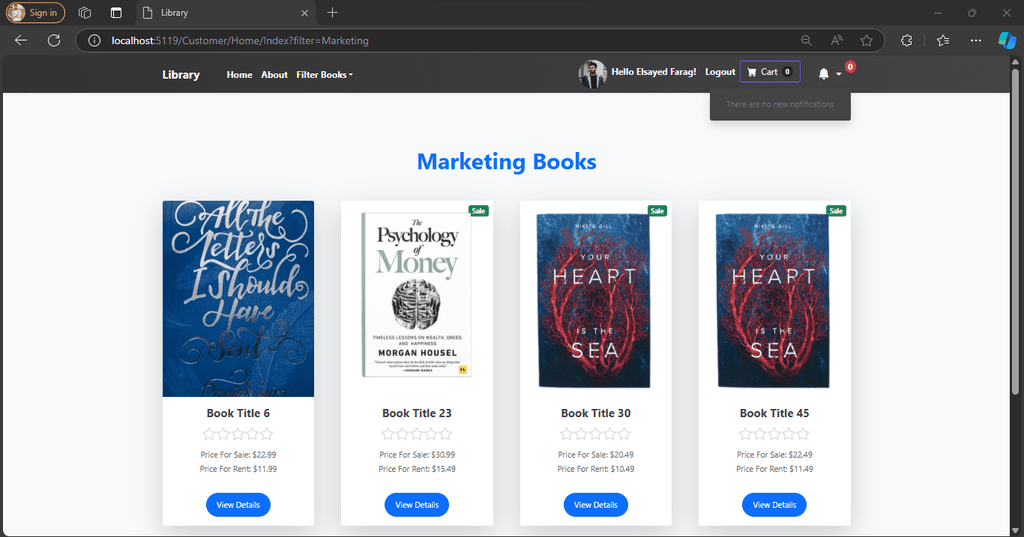The width and height of the screenshot is (1024, 537).
Task: Open Book Title 45 cover image
Action: (x=773, y=301)
